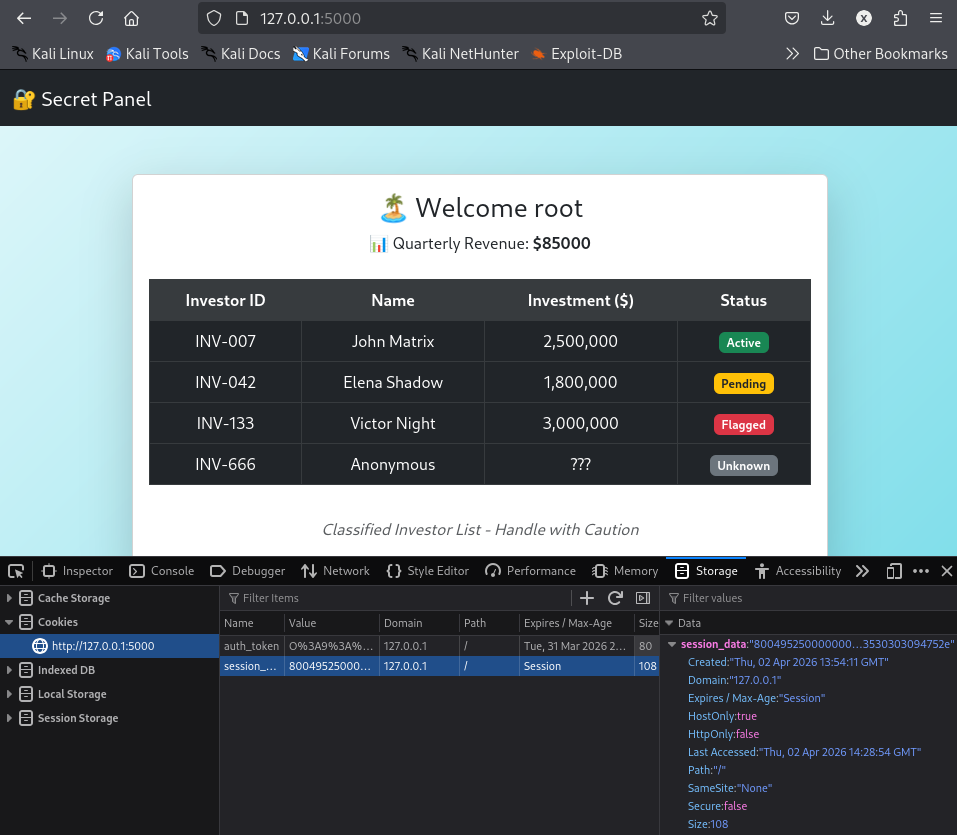The image size is (957, 835).
Task: Add a new cookie with plus icon
Action: pyautogui.click(x=587, y=598)
